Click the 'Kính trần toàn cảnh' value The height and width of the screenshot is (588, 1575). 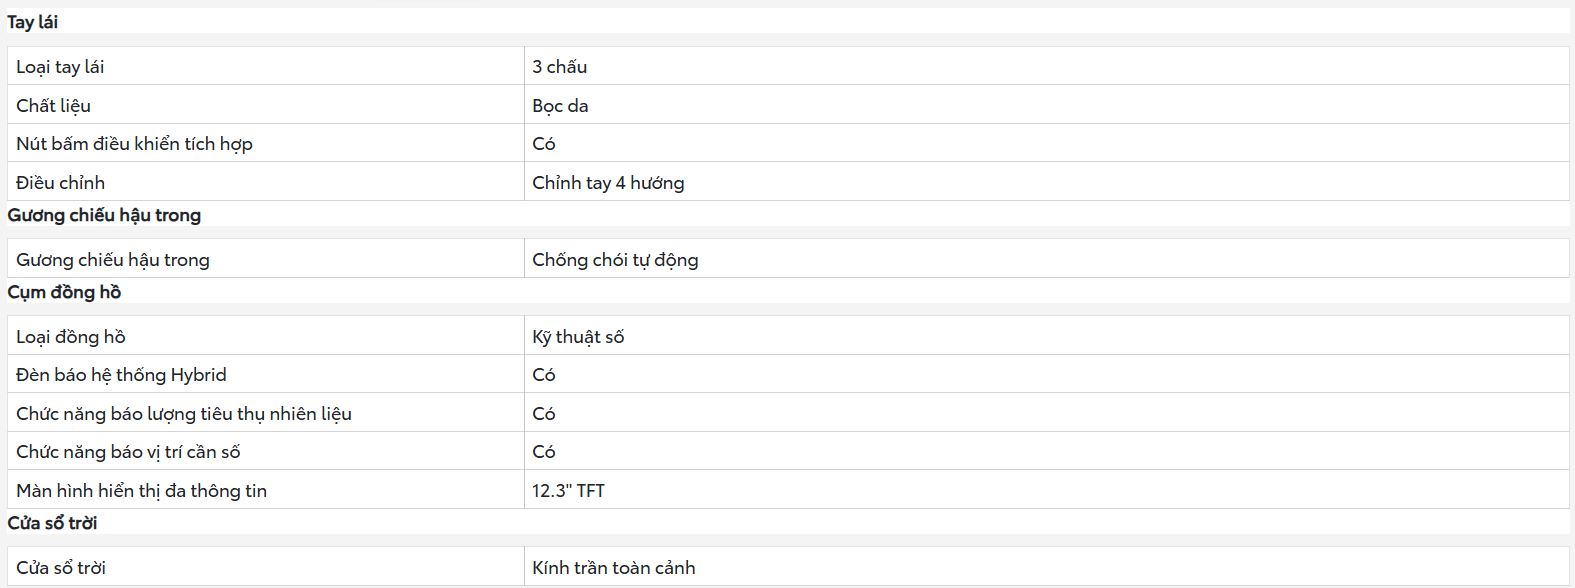(614, 568)
